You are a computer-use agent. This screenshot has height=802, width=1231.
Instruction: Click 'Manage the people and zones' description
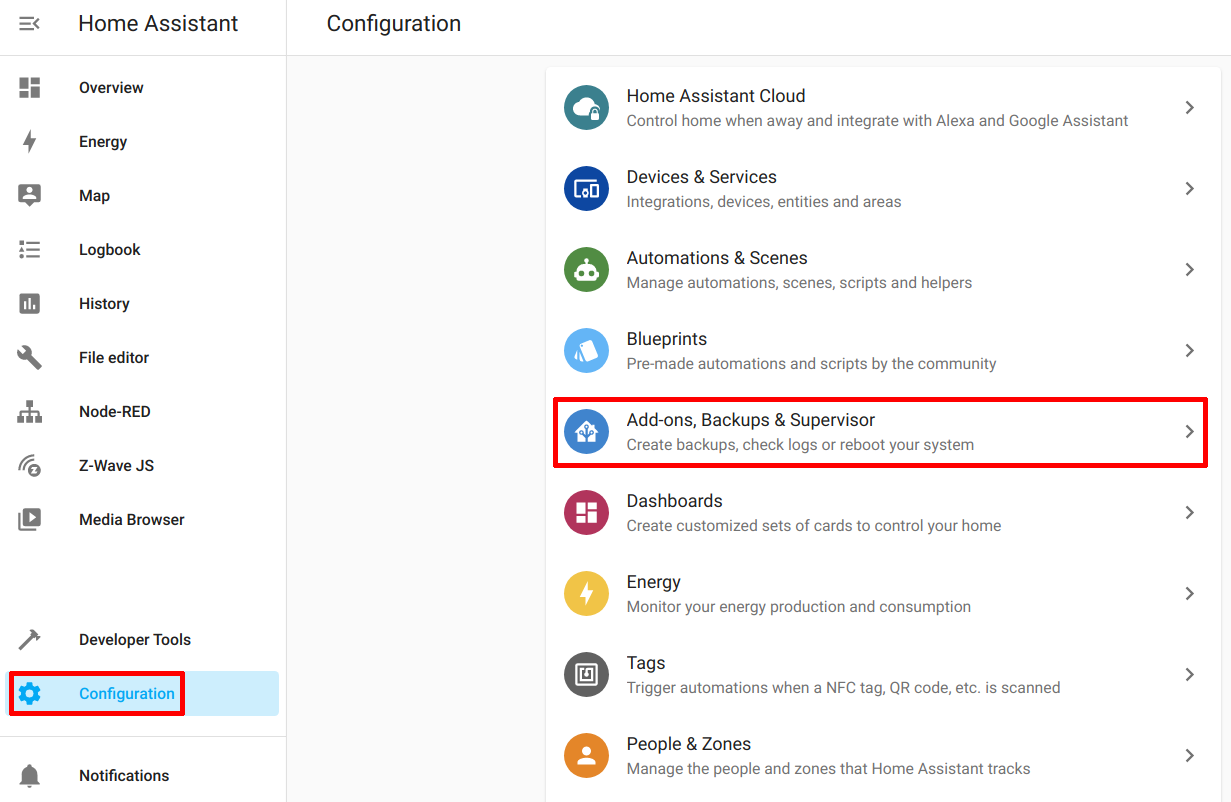pos(828,769)
